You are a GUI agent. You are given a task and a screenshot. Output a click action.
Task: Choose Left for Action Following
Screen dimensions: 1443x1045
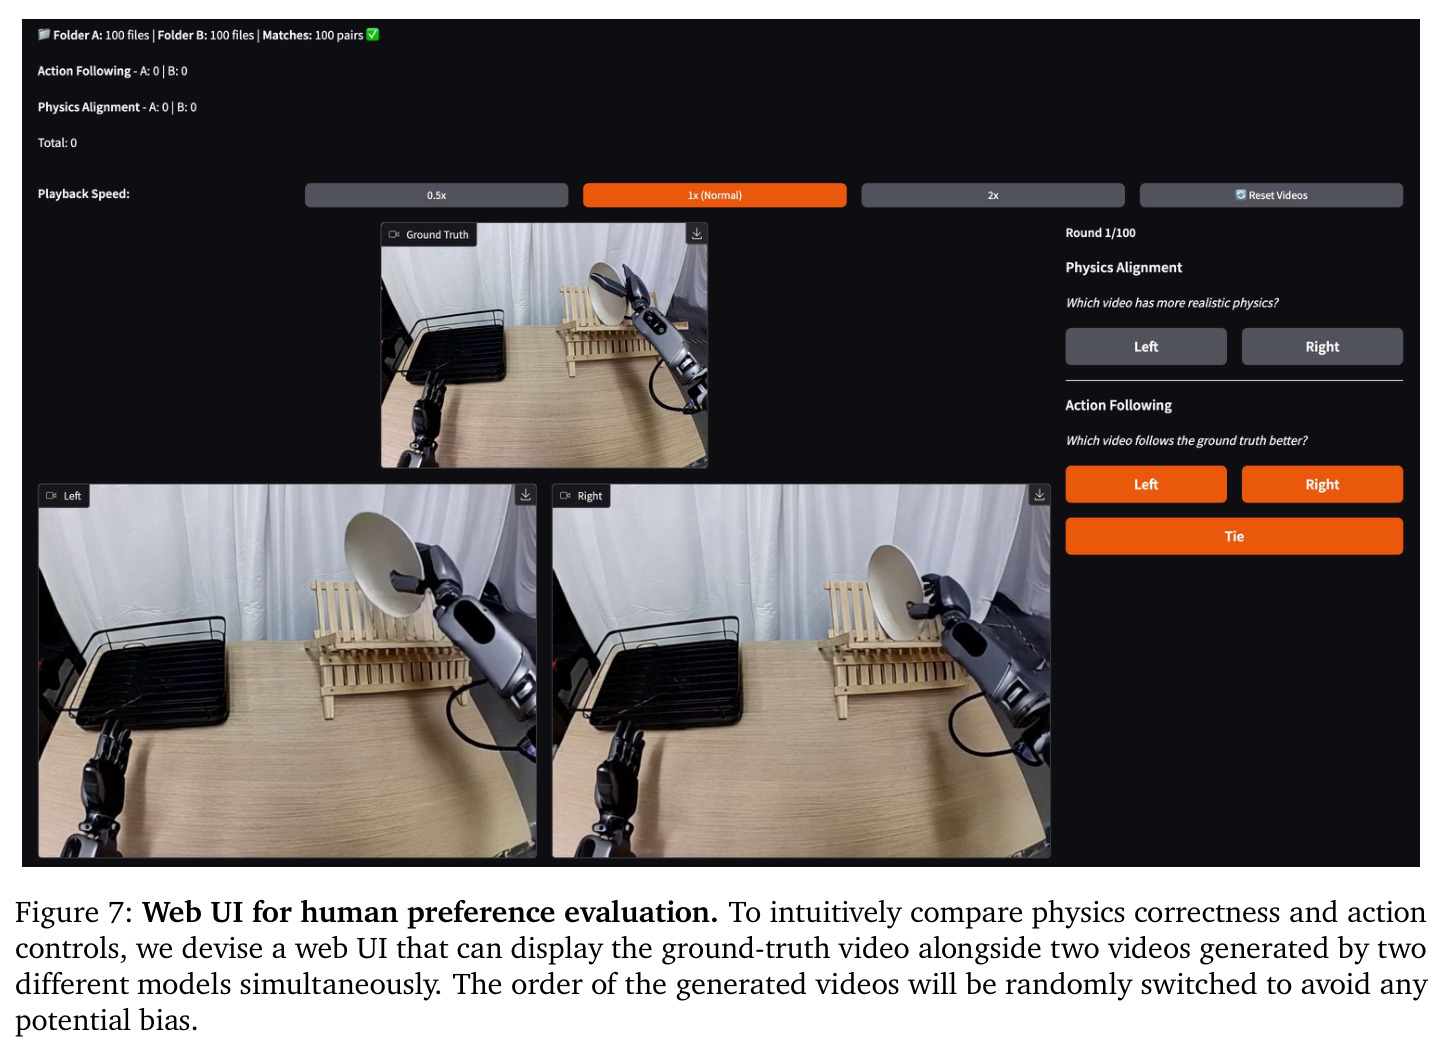click(x=1146, y=485)
